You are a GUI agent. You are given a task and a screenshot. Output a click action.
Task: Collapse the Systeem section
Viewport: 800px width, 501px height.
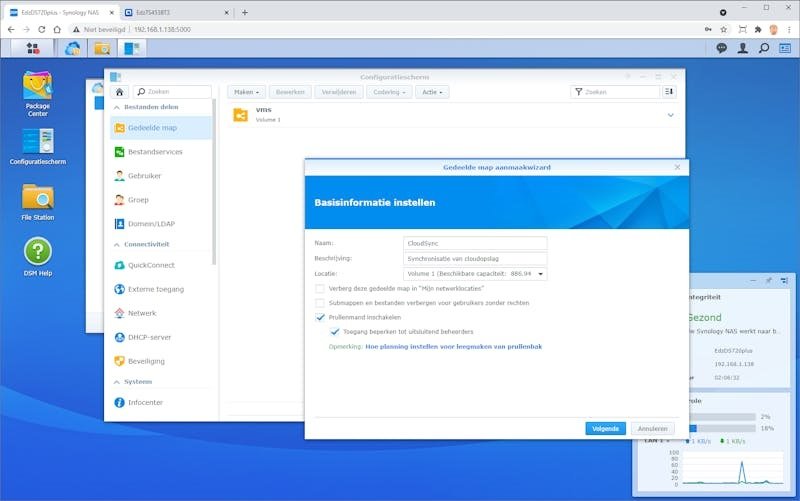(117, 382)
